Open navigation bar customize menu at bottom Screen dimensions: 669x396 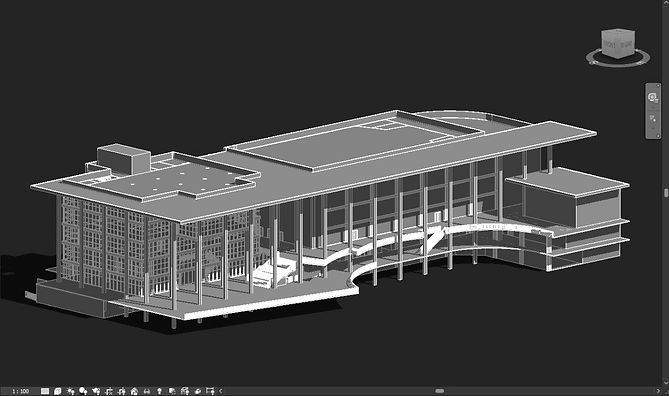[x=658, y=136]
